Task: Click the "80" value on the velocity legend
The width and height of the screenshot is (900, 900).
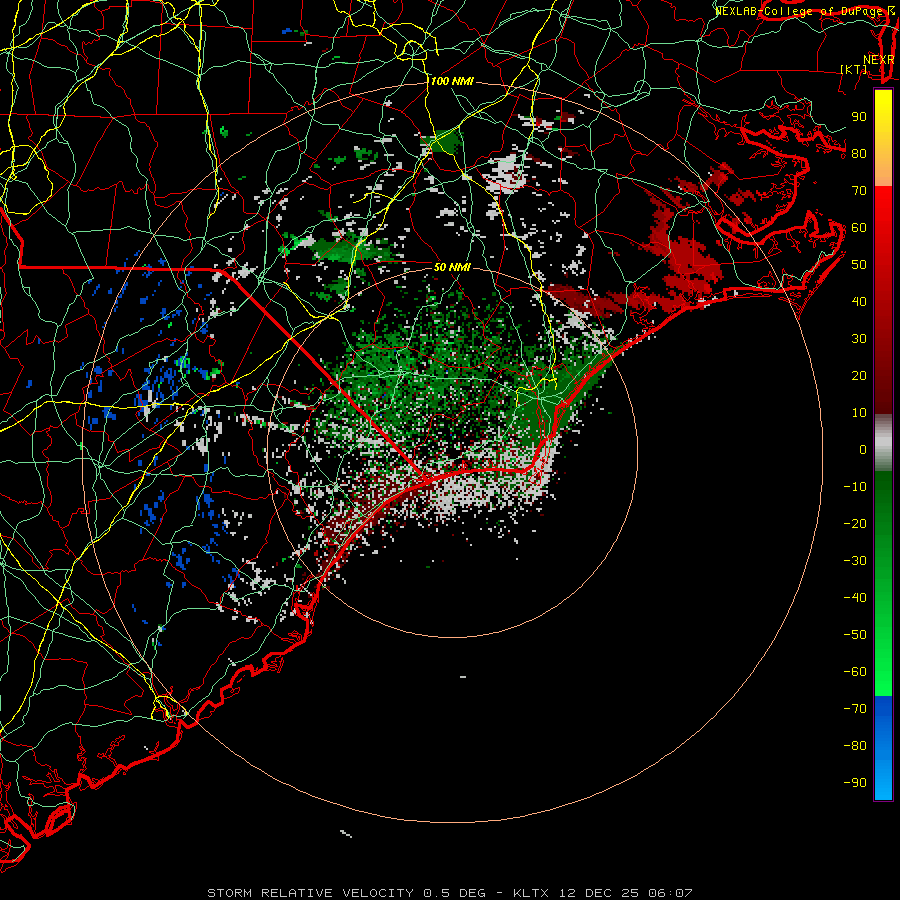Action: (x=859, y=153)
